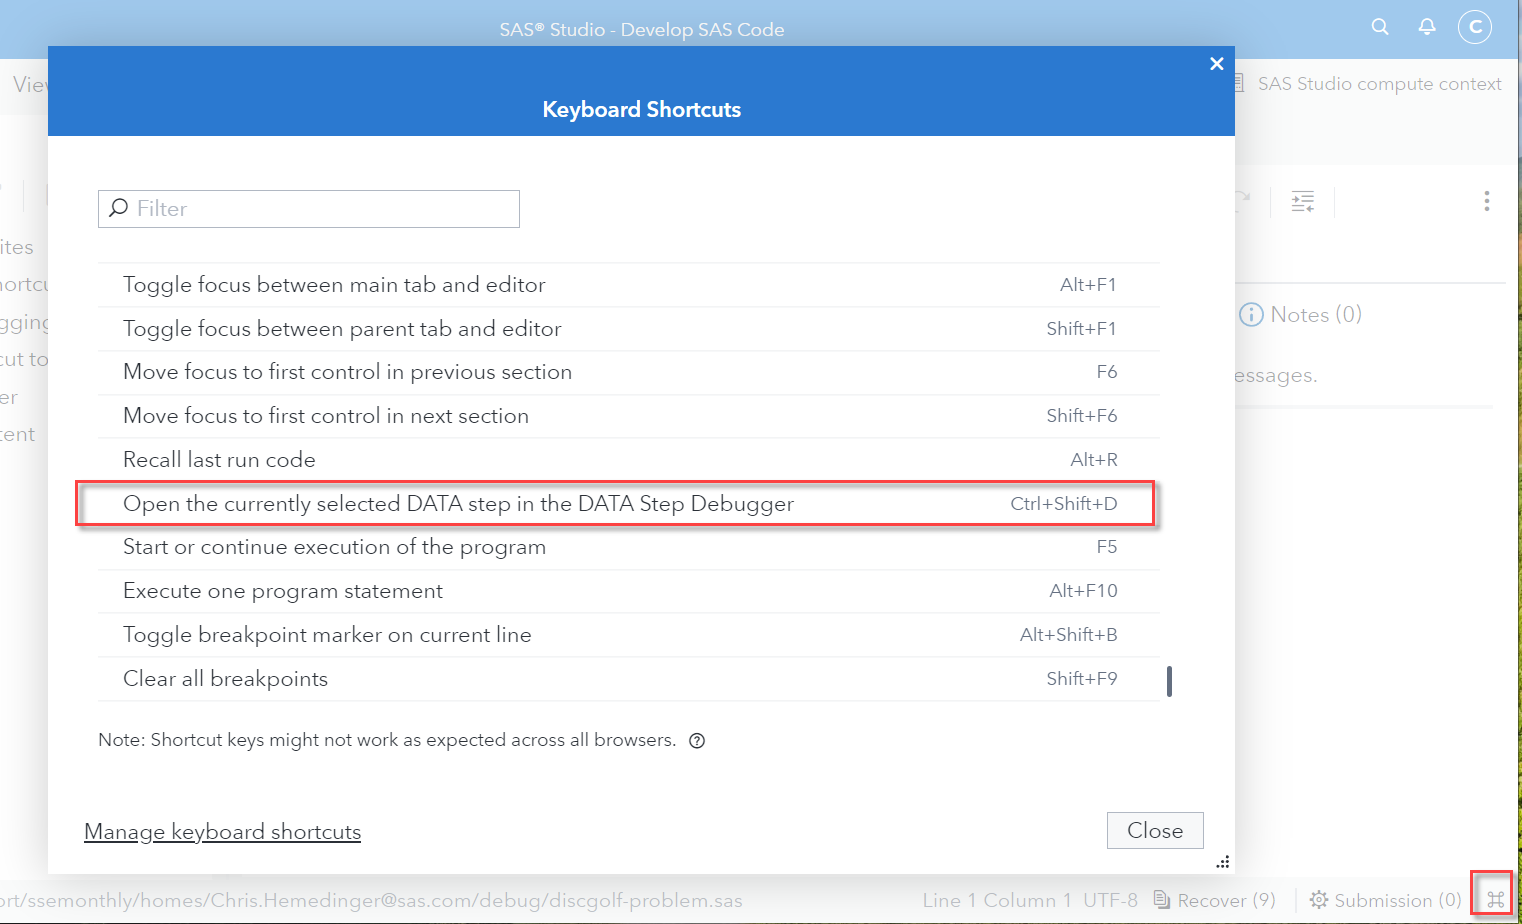Close the Keyboard Shortcuts dialog with X

point(1217,64)
